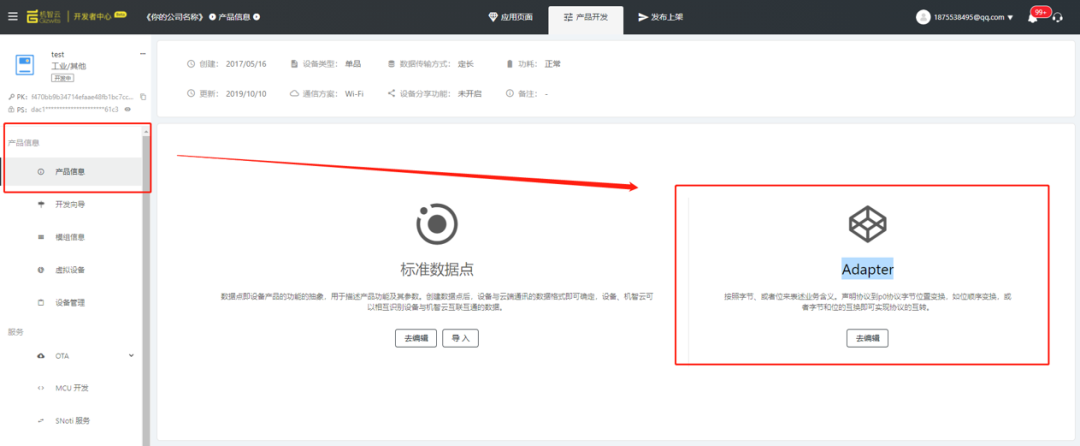The width and height of the screenshot is (1080, 446).
Task: Open the hamburger menu in the header
Action: point(13,17)
